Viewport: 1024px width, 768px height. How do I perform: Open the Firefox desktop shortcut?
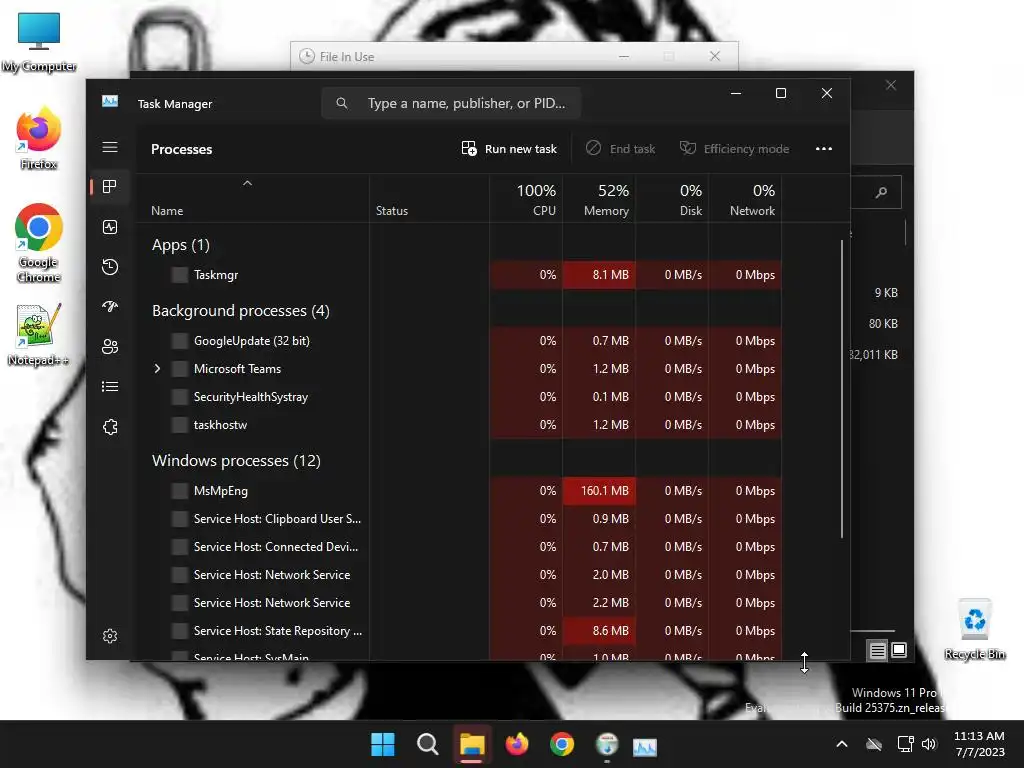pyautogui.click(x=39, y=138)
